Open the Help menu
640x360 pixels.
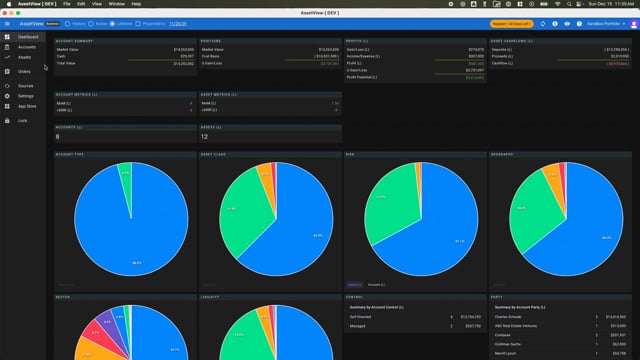[136, 4]
